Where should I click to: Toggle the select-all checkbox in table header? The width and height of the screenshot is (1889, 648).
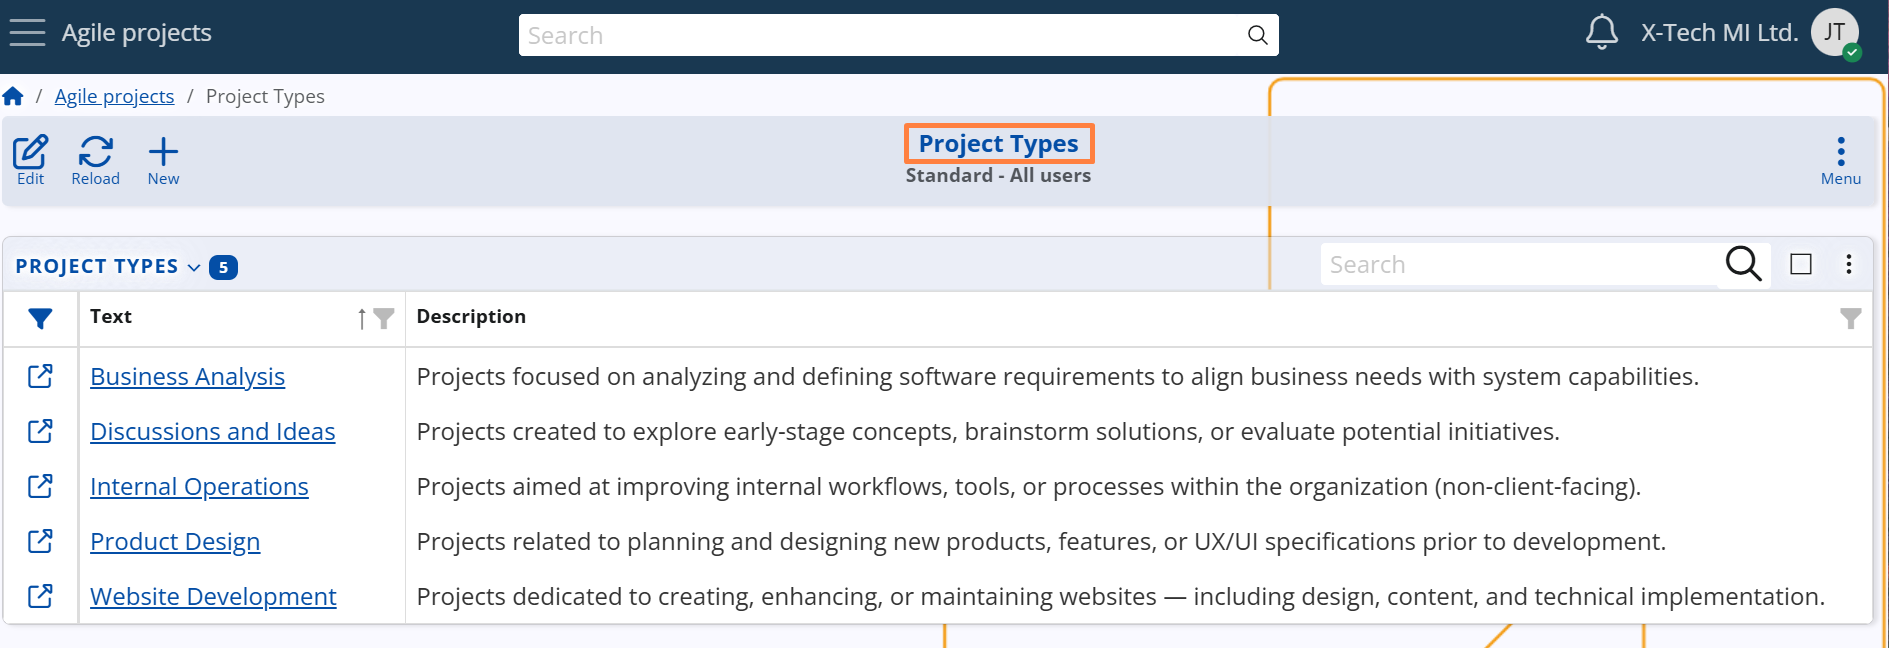[x=1800, y=264]
